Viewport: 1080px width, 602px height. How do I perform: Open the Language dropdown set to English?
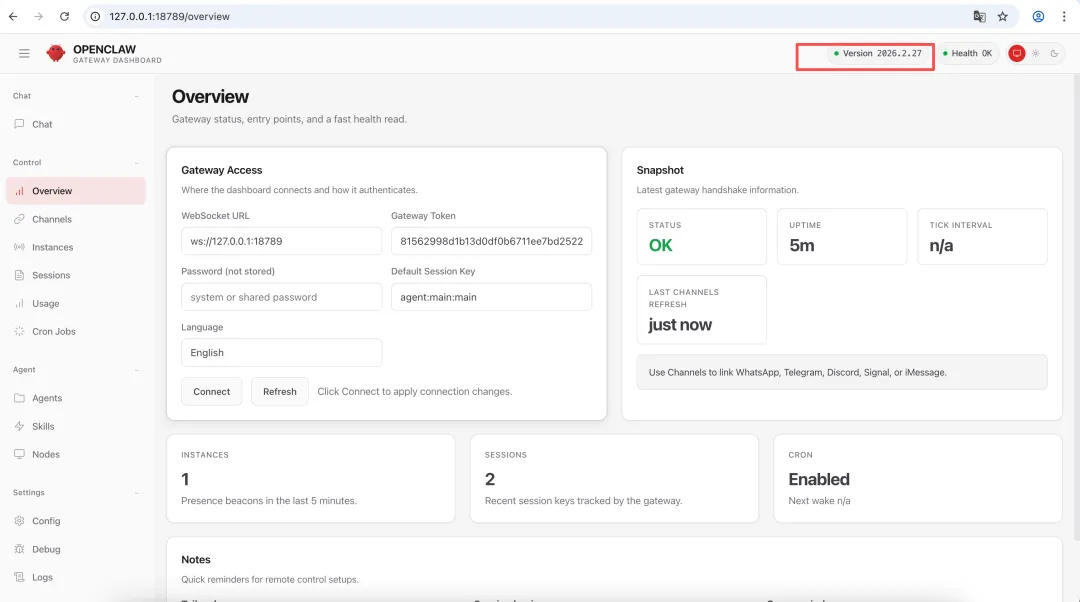281,353
